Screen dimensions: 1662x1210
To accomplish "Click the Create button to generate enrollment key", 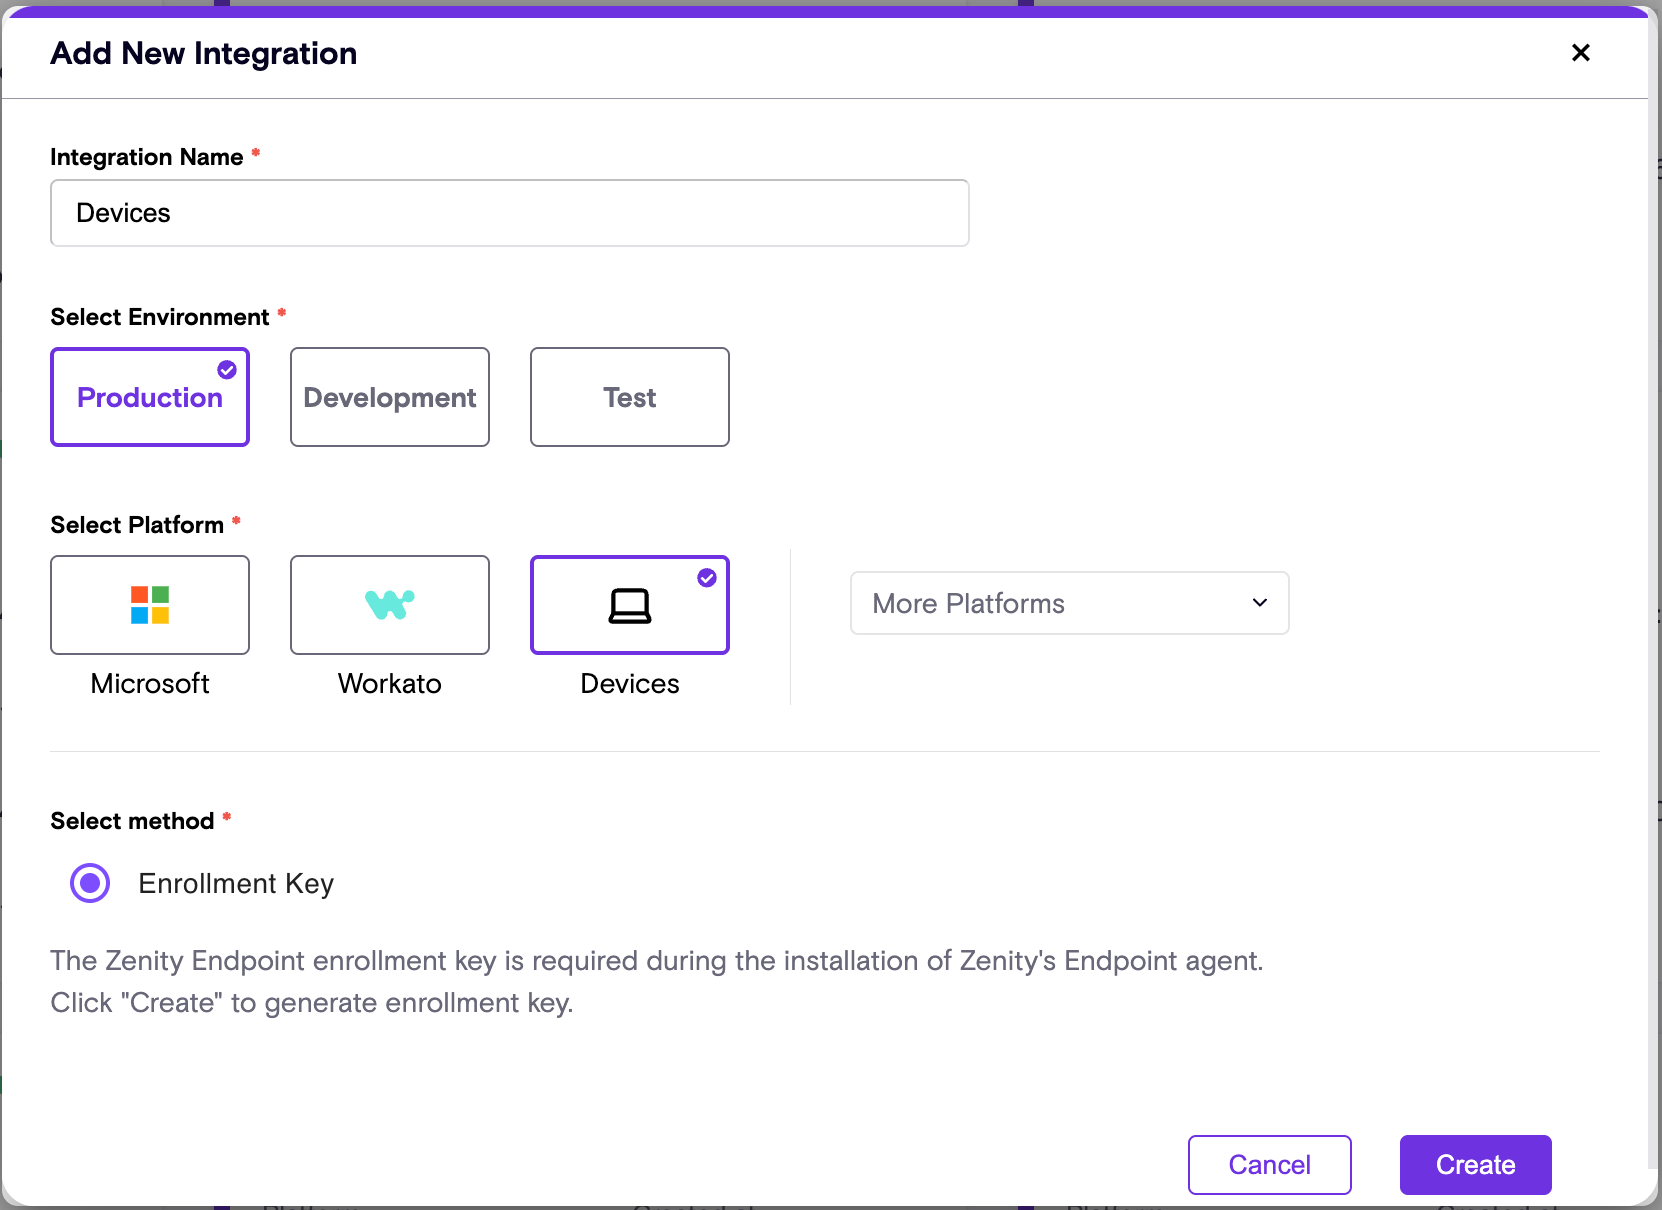I will tap(1475, 1164).
